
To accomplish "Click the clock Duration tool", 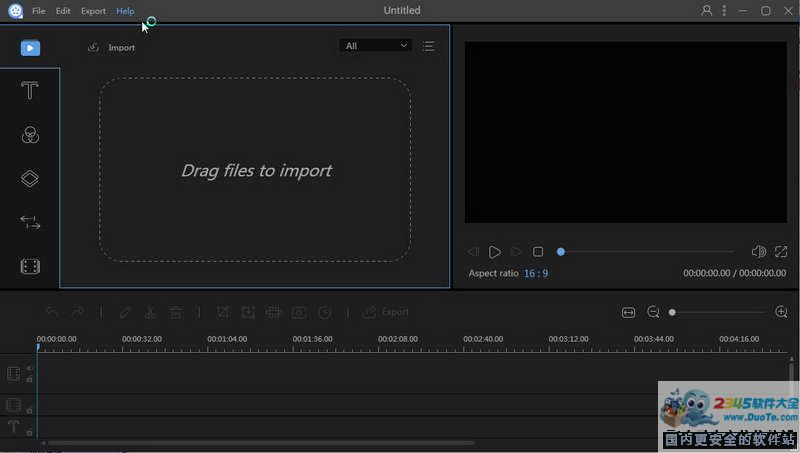I will point(325,312).
